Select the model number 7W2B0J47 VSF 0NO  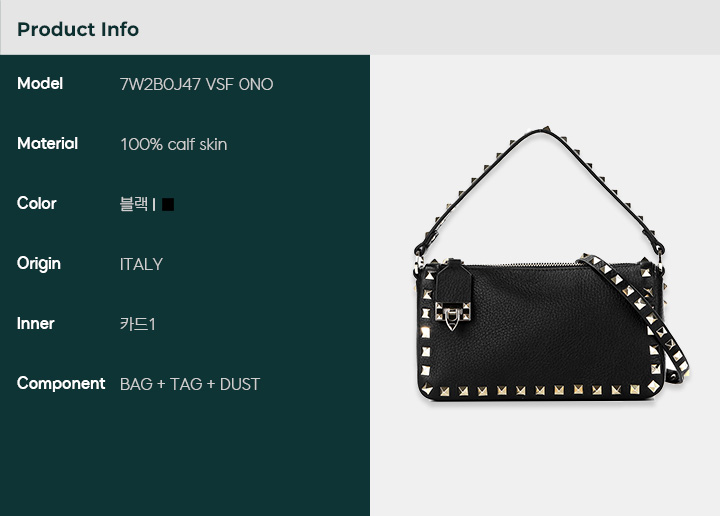coord(197,84)
